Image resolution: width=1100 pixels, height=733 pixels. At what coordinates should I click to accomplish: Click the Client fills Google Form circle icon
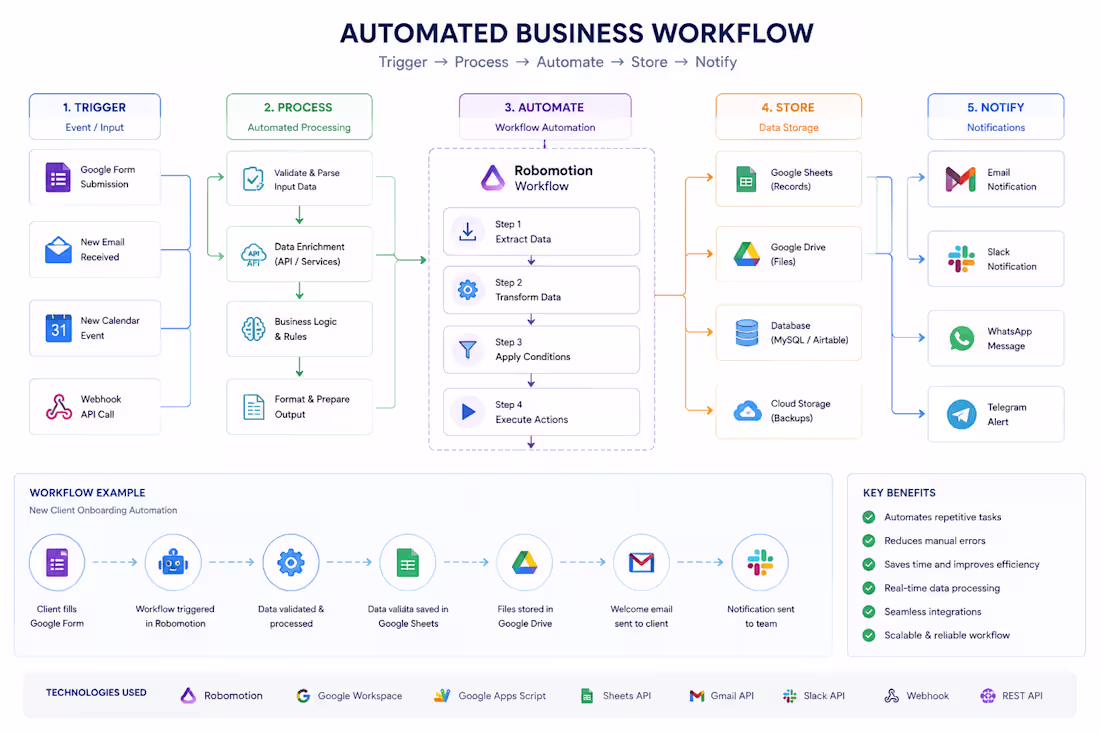(57, 563)
